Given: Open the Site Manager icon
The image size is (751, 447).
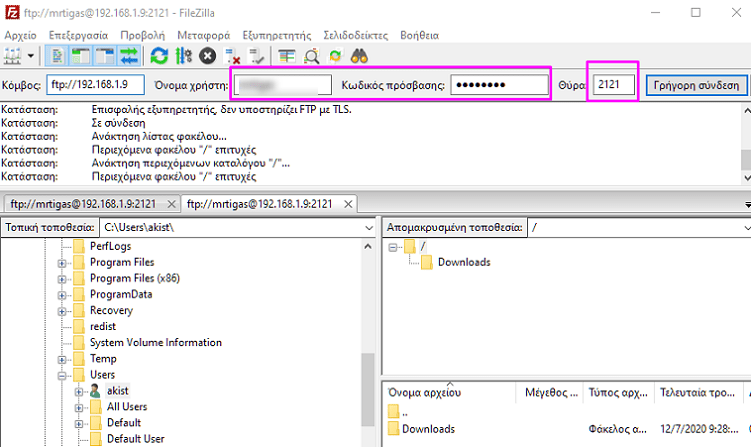Looking at the screenshot, I should (x=12, y=56).
